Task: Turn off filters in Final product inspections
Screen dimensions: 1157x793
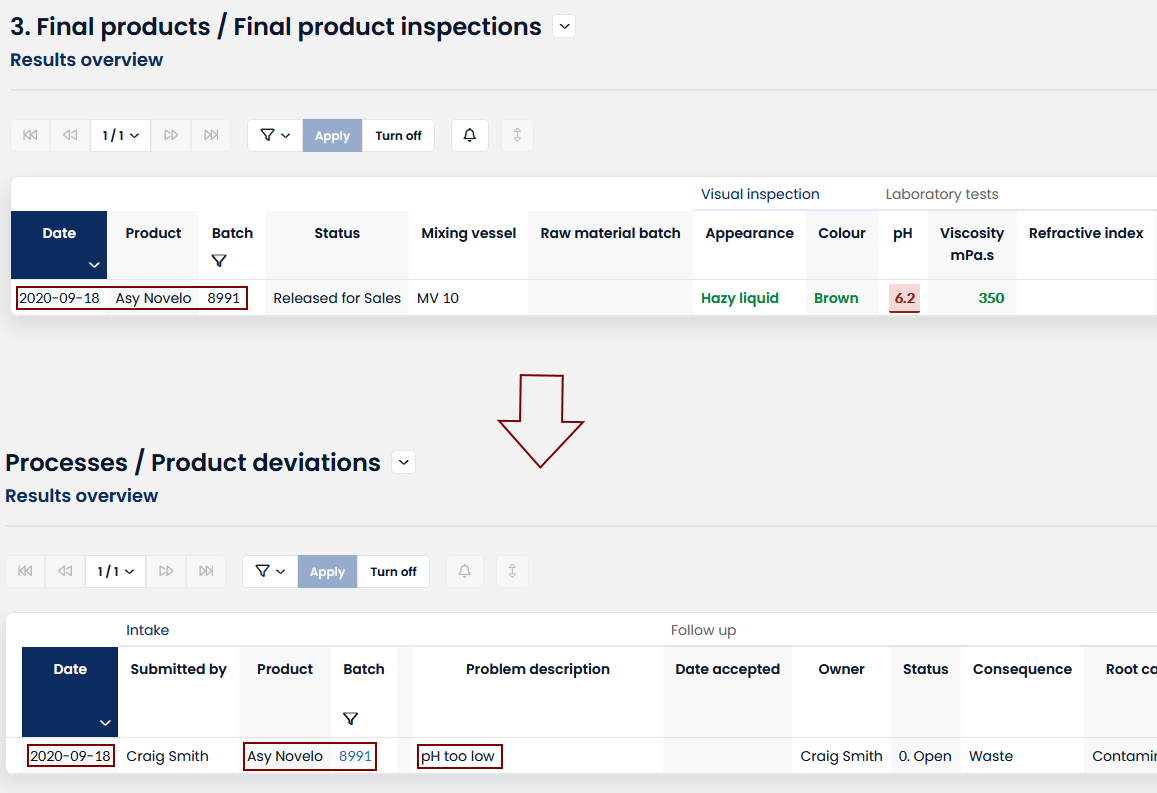Action: pyautogui.click(x=398, y=135)
